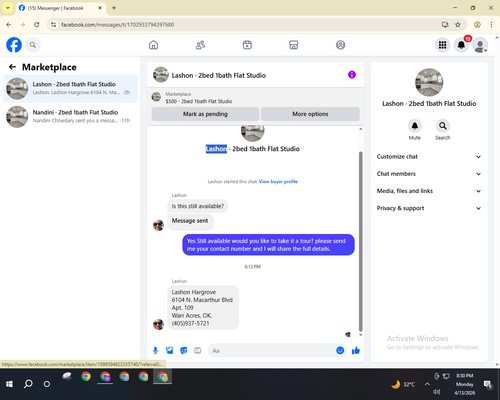Viewport: 500px width, 400px height.
Task: Click the message text field Aa
Action: coord(272,351)
